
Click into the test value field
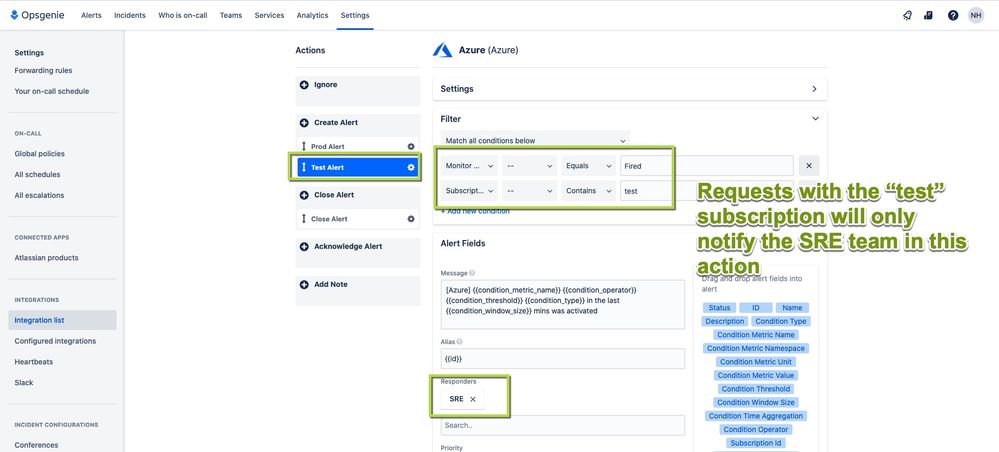[x=707, y=191]
